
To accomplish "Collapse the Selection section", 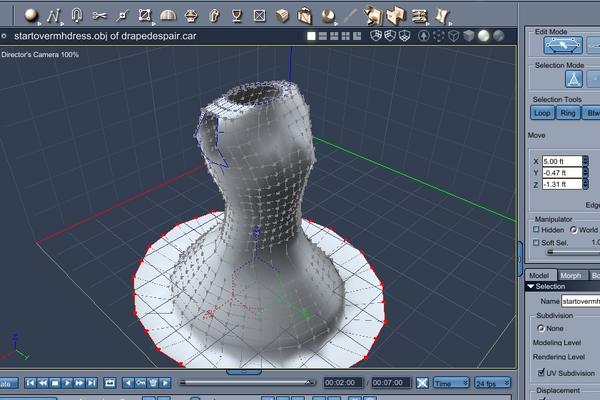I will tap(530, 286).
